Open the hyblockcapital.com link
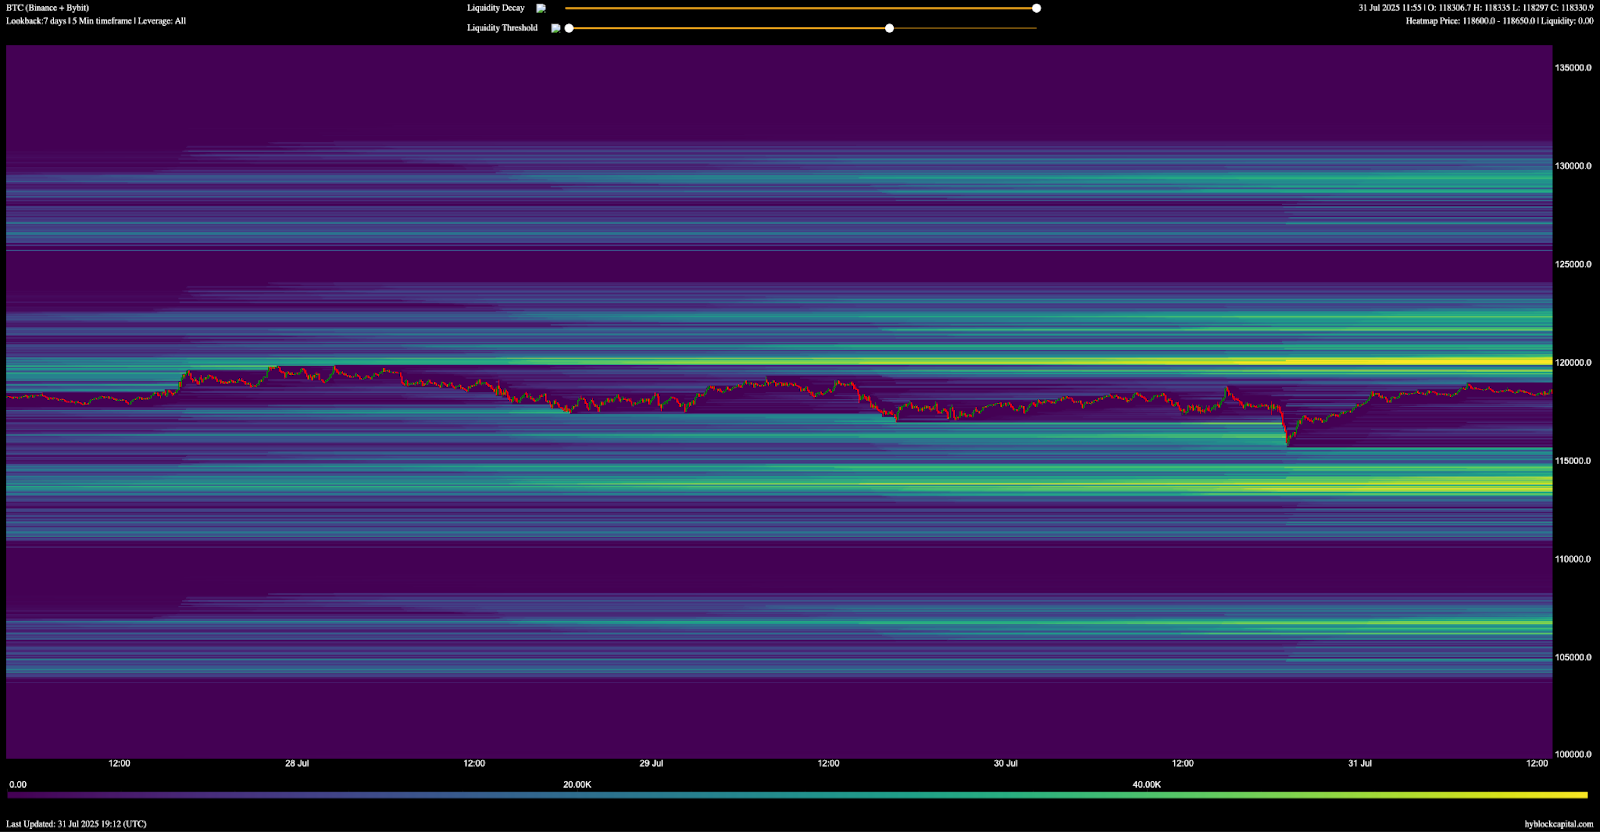 [x=1558, y=824]
